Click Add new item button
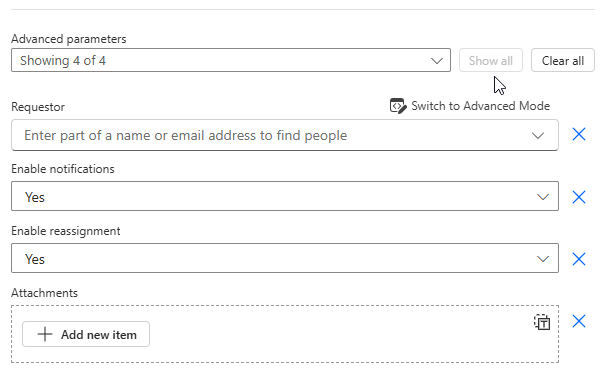Viewport: 606px width, 378px height. click(86, 334)
